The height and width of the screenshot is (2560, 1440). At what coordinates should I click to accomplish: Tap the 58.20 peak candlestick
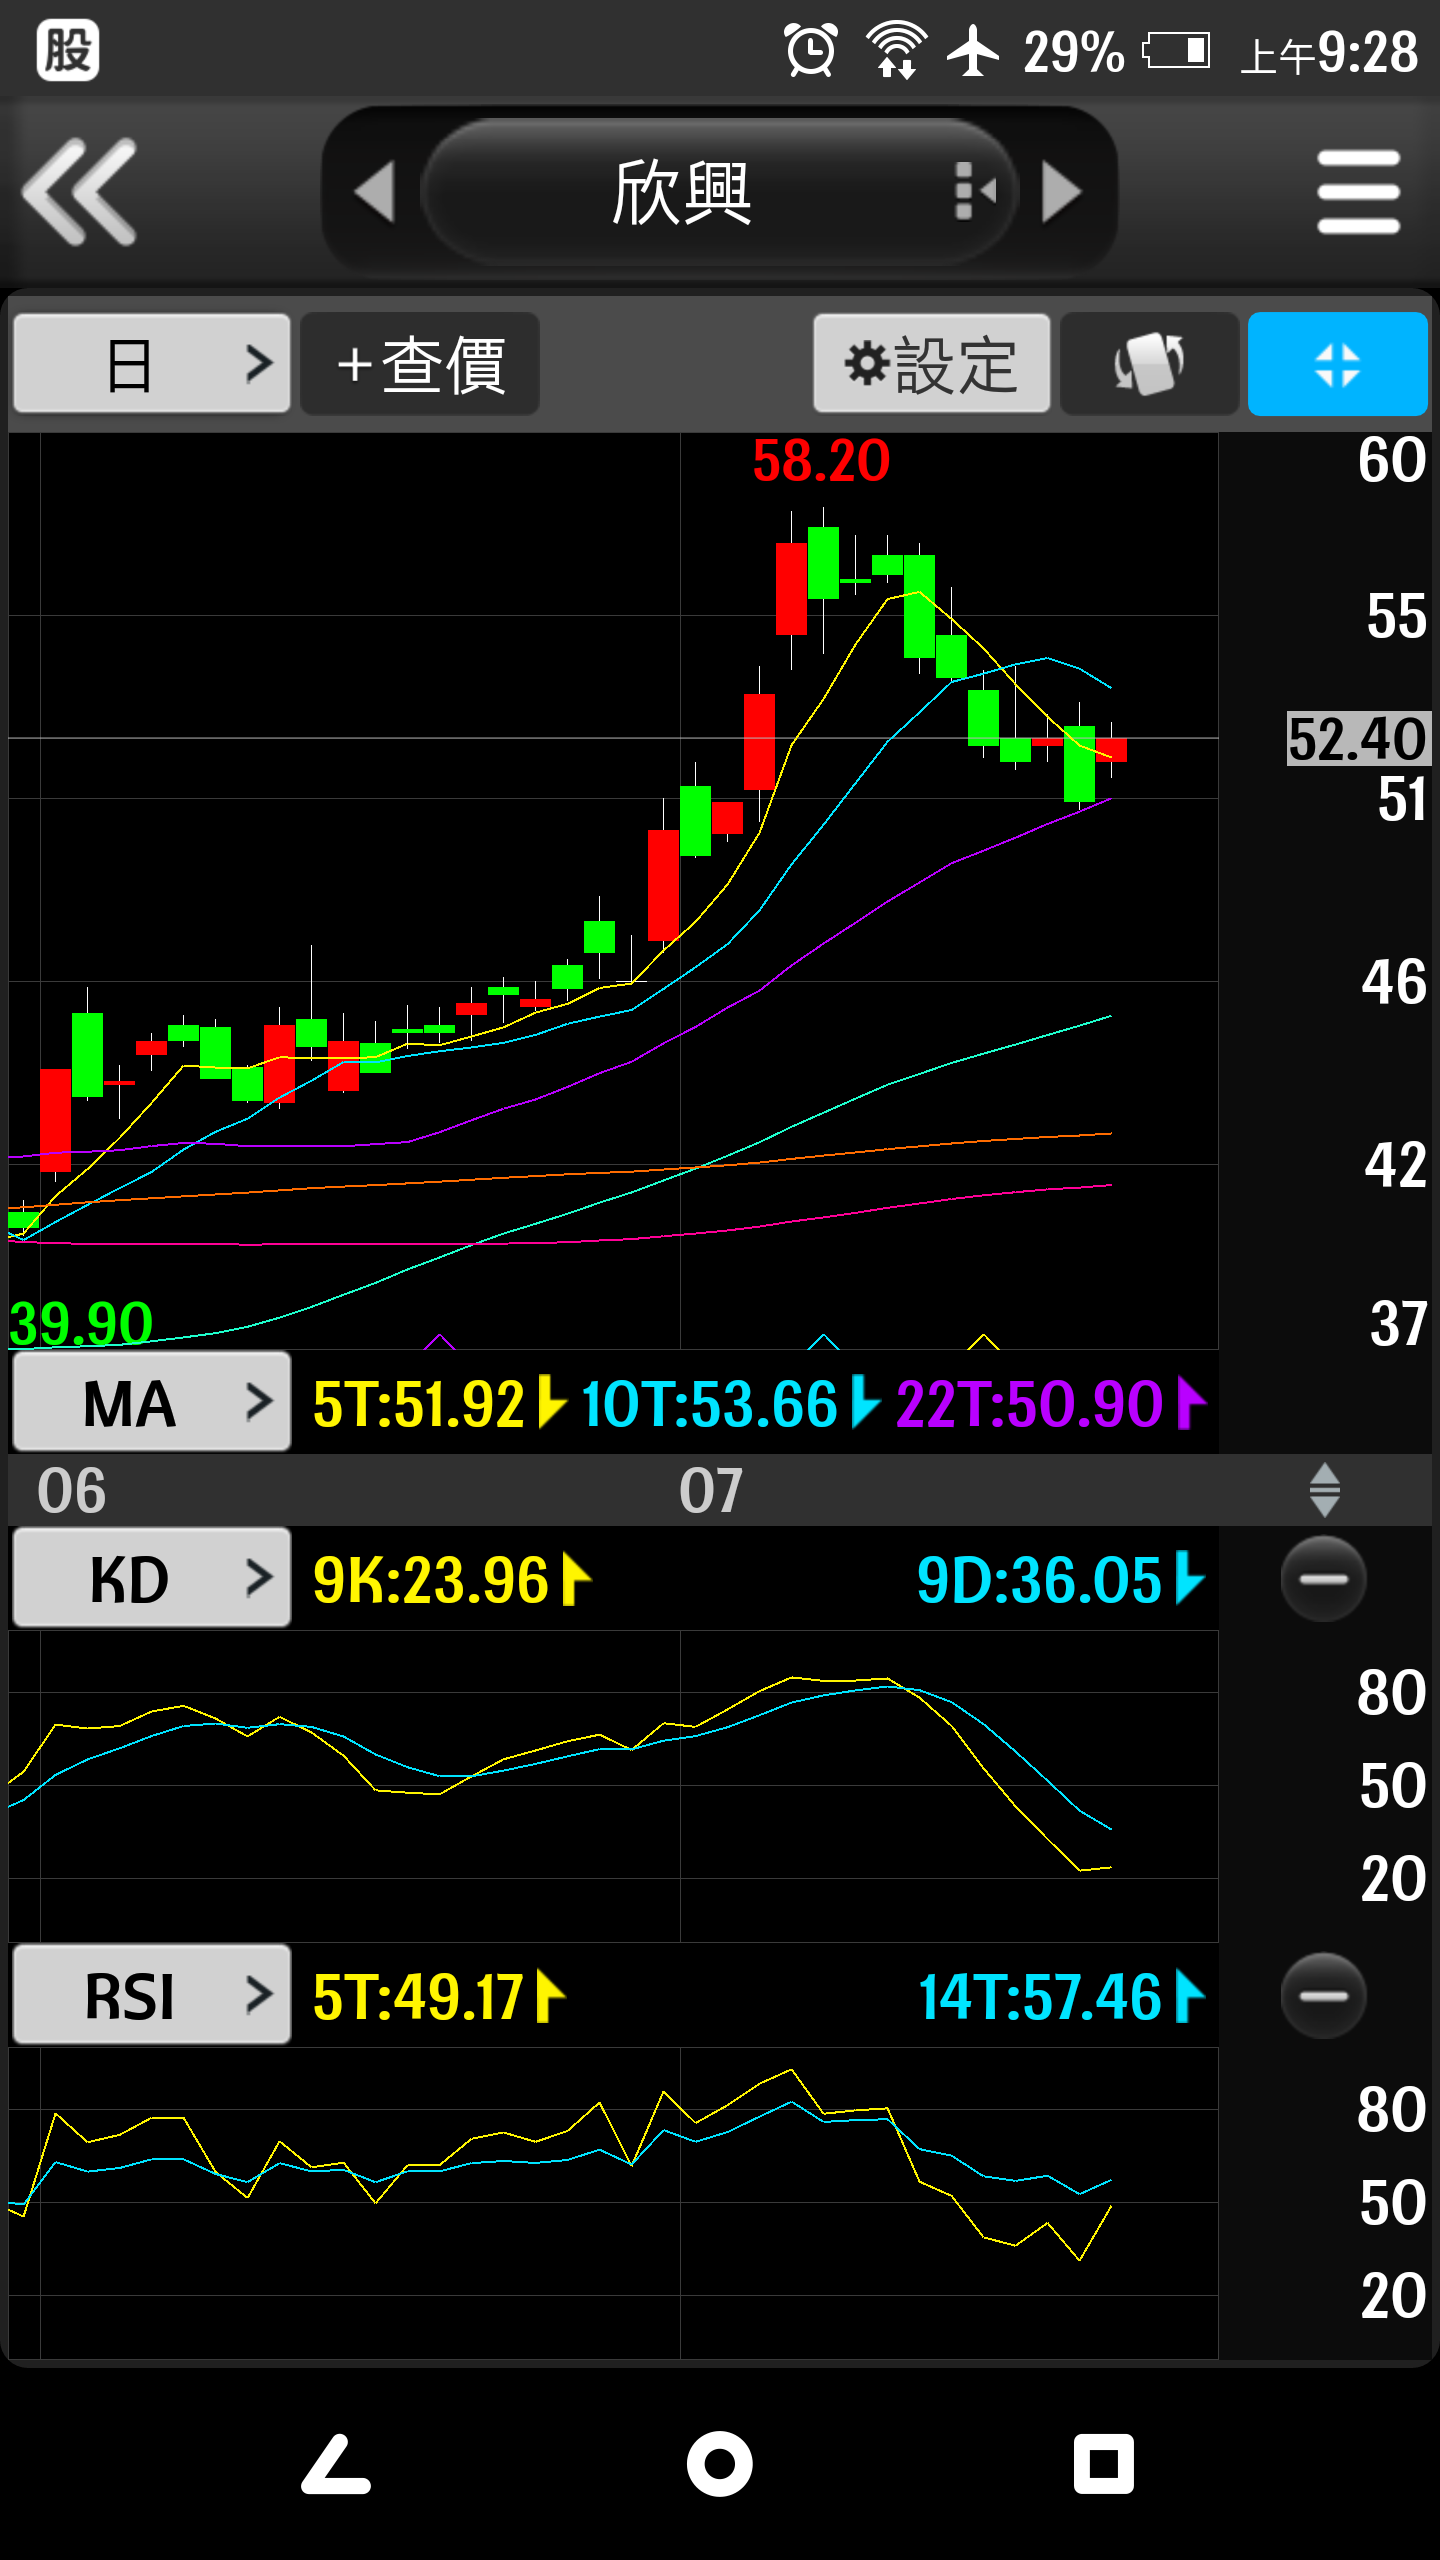[x=823, y=563]
